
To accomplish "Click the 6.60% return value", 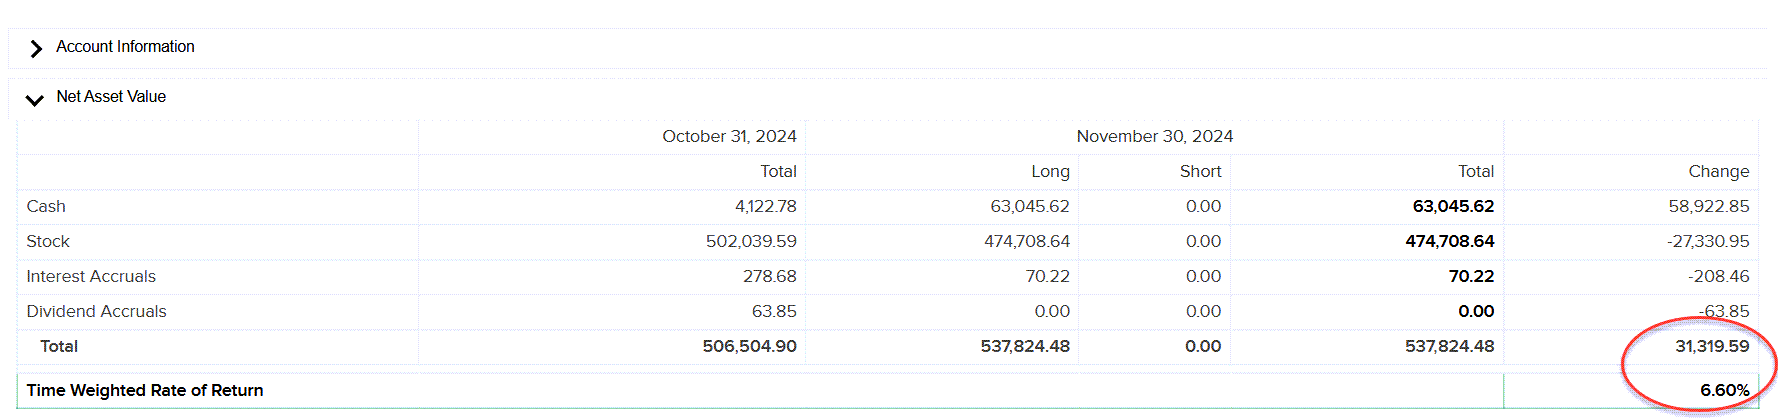I will 1724,391.
